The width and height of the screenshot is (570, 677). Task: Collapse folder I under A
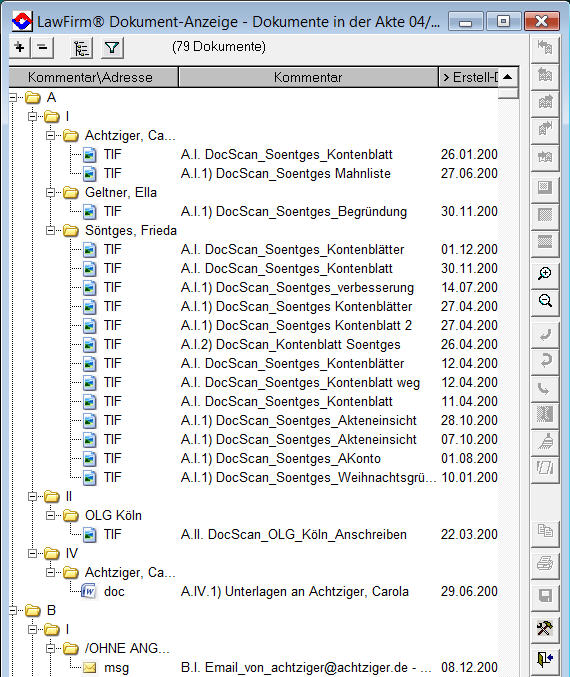click(x=32, y=117)
